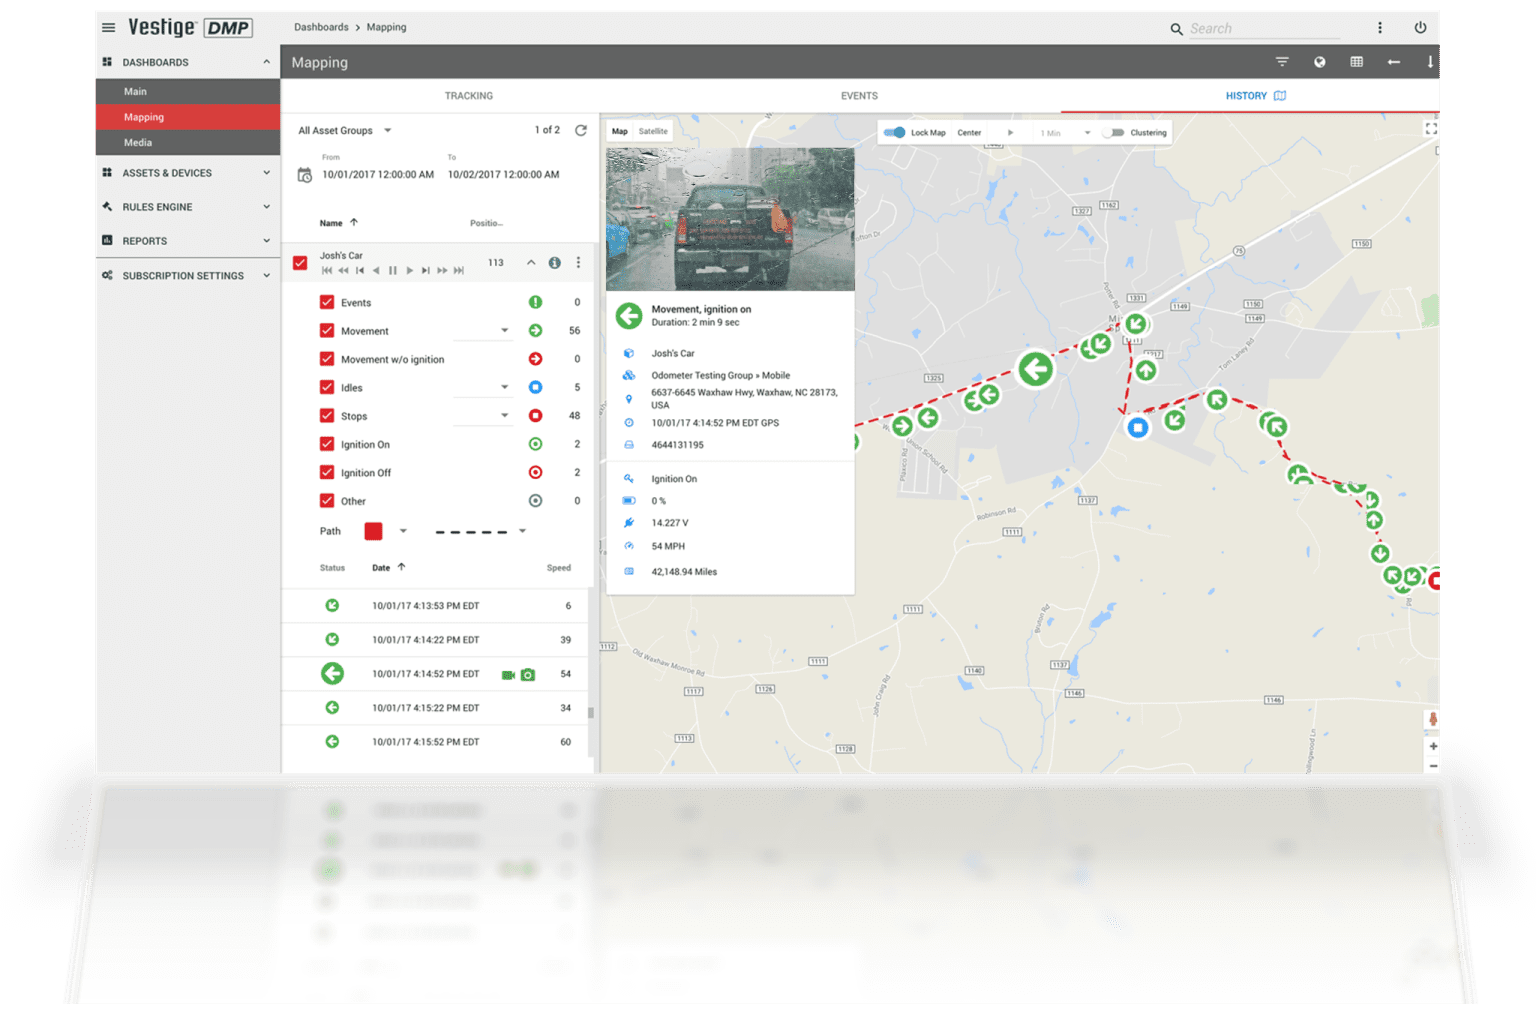Click the globe icon in Mapping header
The width and height of the screenshot is (1536, 1032).
1320,62
